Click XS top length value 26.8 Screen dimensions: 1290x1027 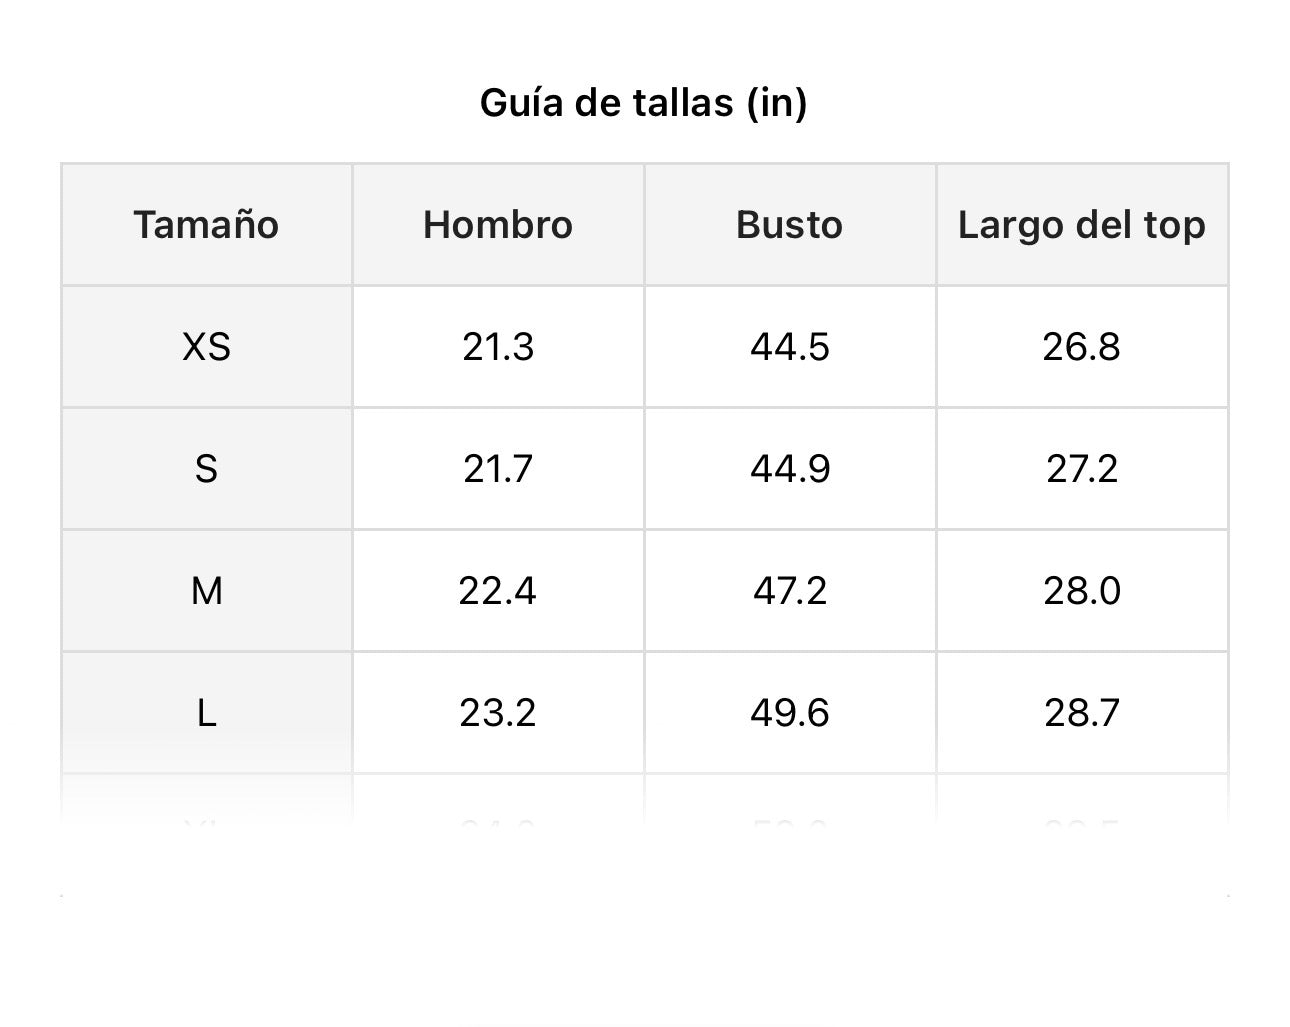(x=1081, y=347)
